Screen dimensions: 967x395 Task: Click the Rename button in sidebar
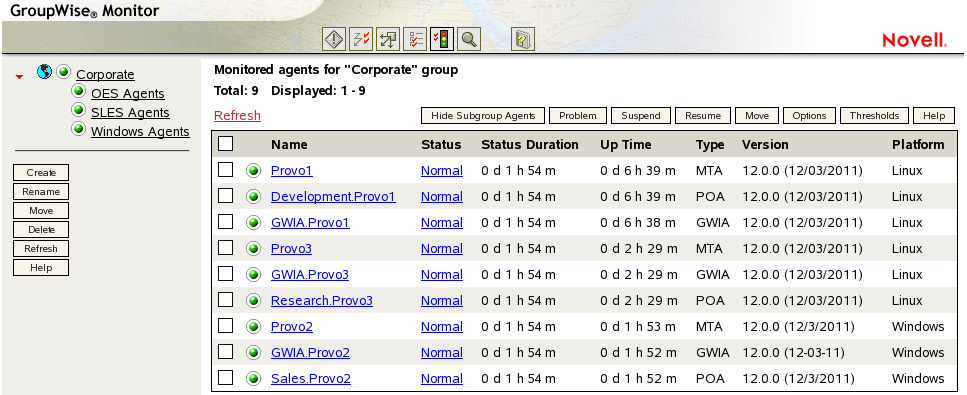(41, 192)
